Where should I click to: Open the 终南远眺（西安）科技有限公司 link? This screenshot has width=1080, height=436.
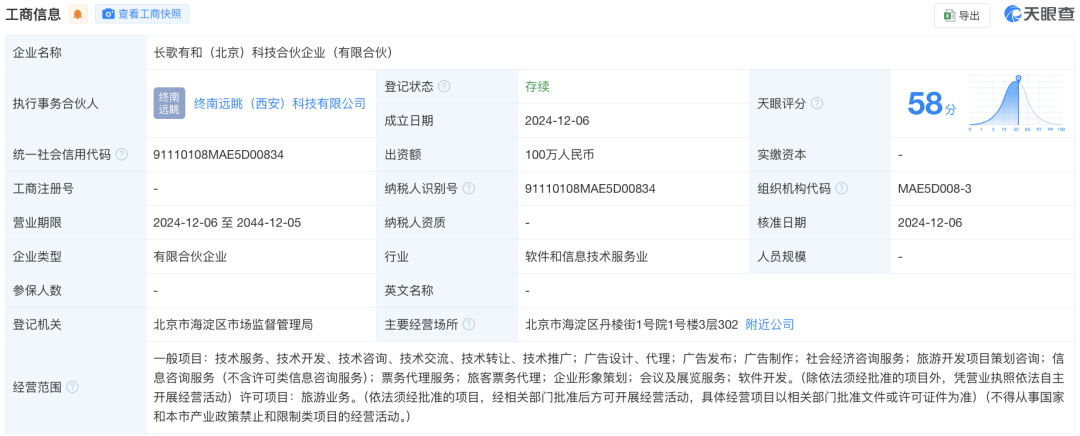pyautogui.click(x=280, y=104)
